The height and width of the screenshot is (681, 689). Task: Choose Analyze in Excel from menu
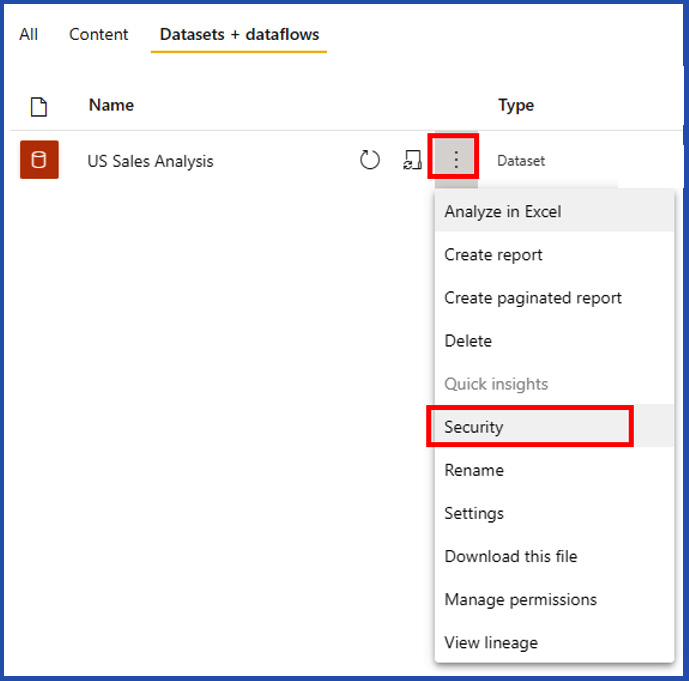tap(503, 212)
